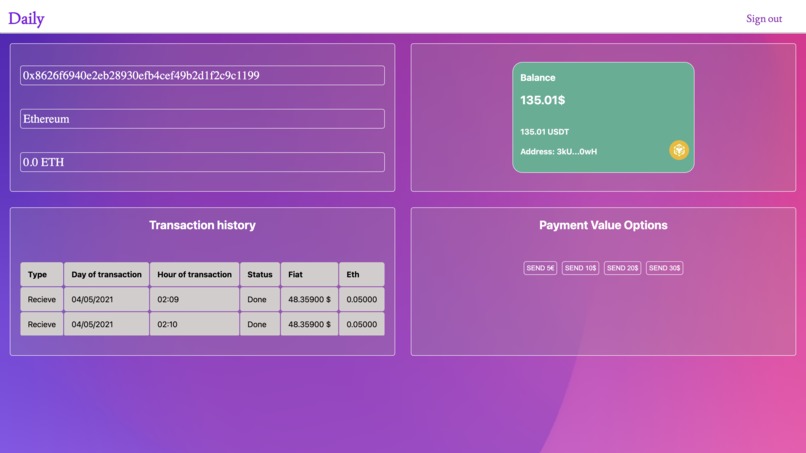Image resolution: width=806 pixels, height=453 pixels.
Task: Click 0.05000 Eth in the 02:10 row
Action: [361, 324]
